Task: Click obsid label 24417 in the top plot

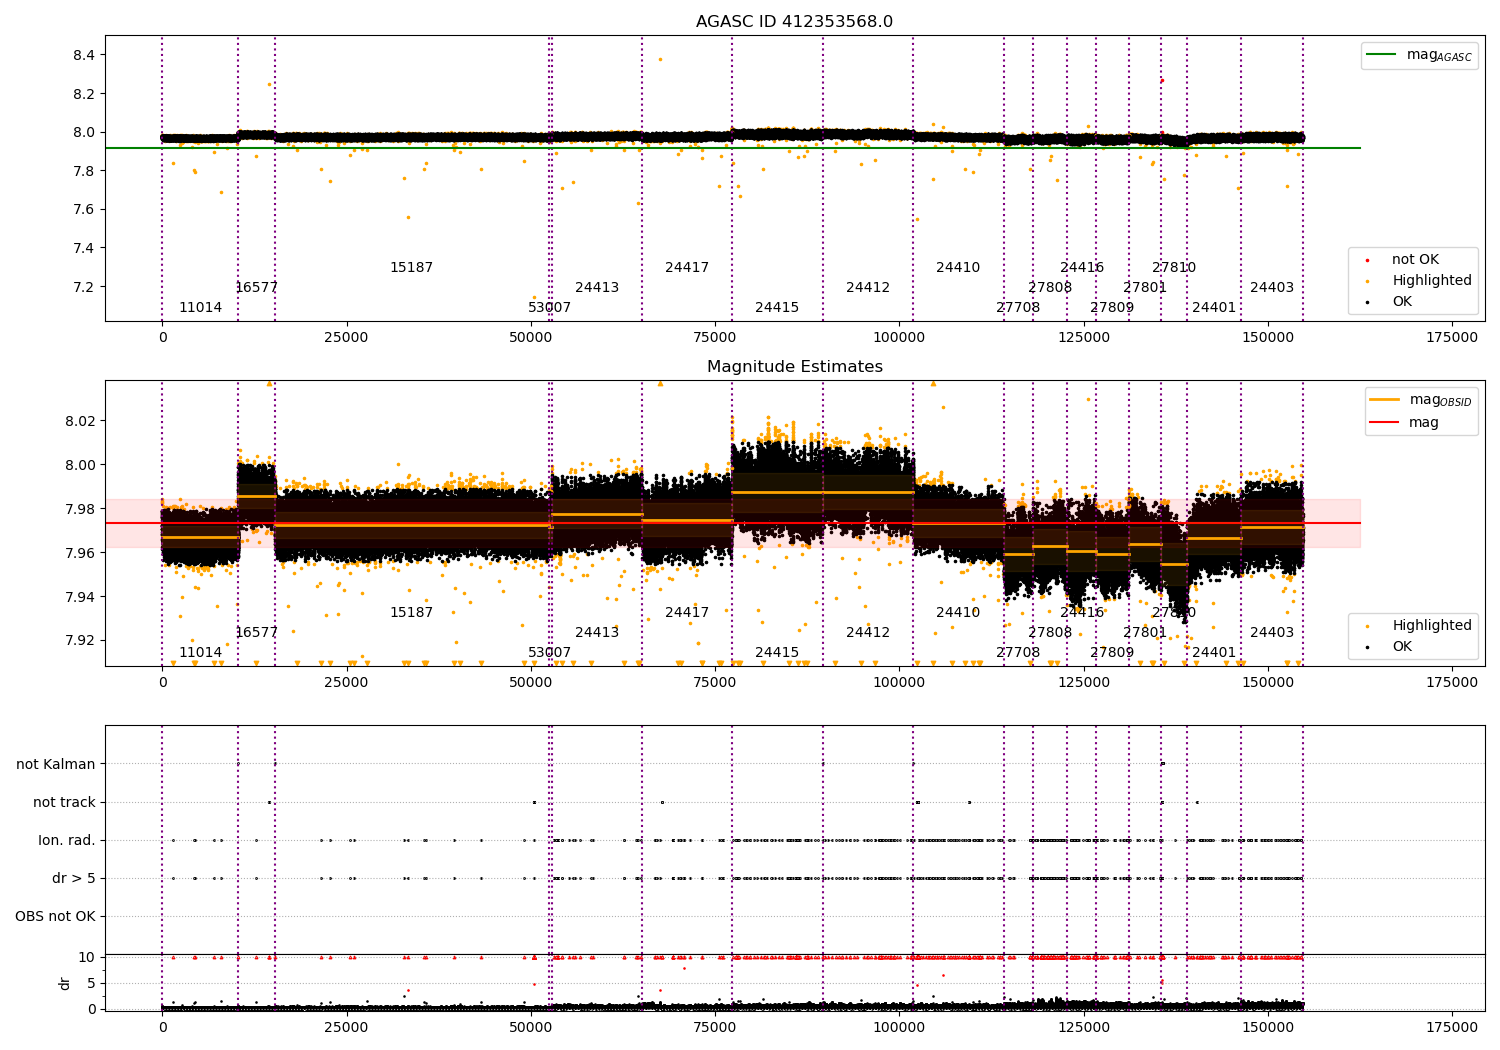Action: coord(687,268)
